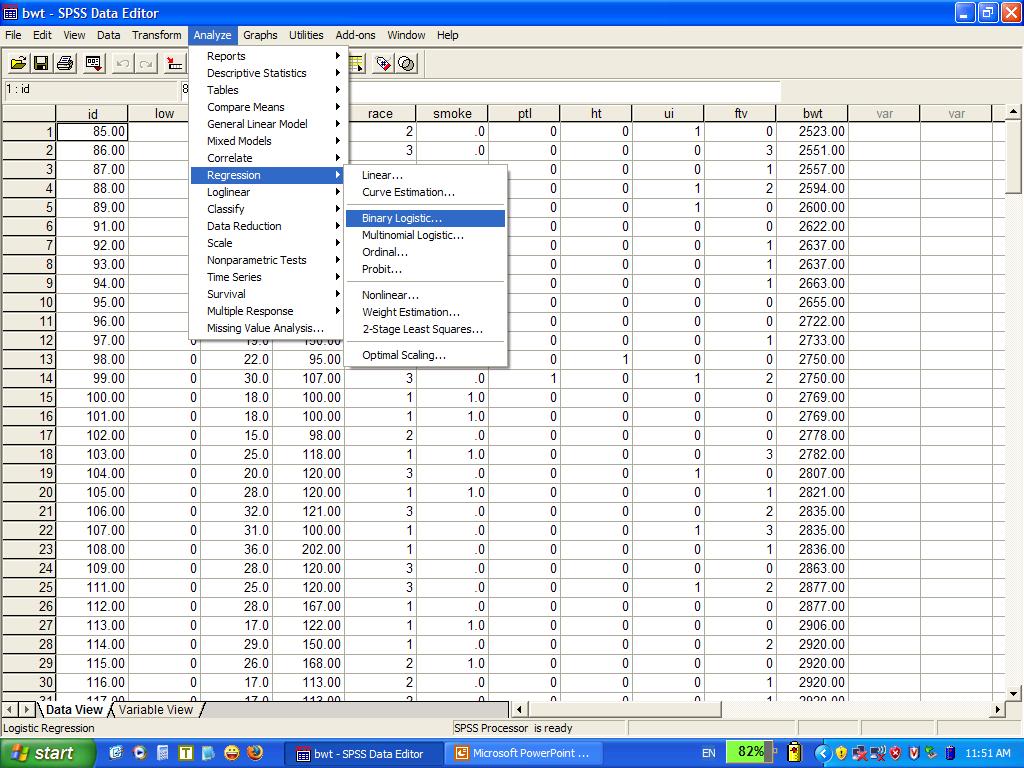Image resolution: width=1024 pixels, height=768 pixels.
Task: Click the calculator quick launch icon
Action: click(x=163, y=753)
